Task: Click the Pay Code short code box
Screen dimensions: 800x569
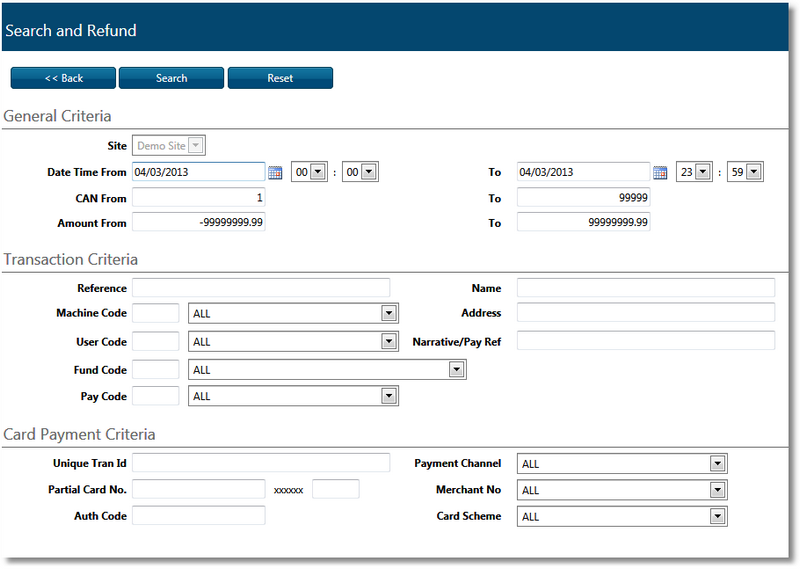Action: pos(156,395)
